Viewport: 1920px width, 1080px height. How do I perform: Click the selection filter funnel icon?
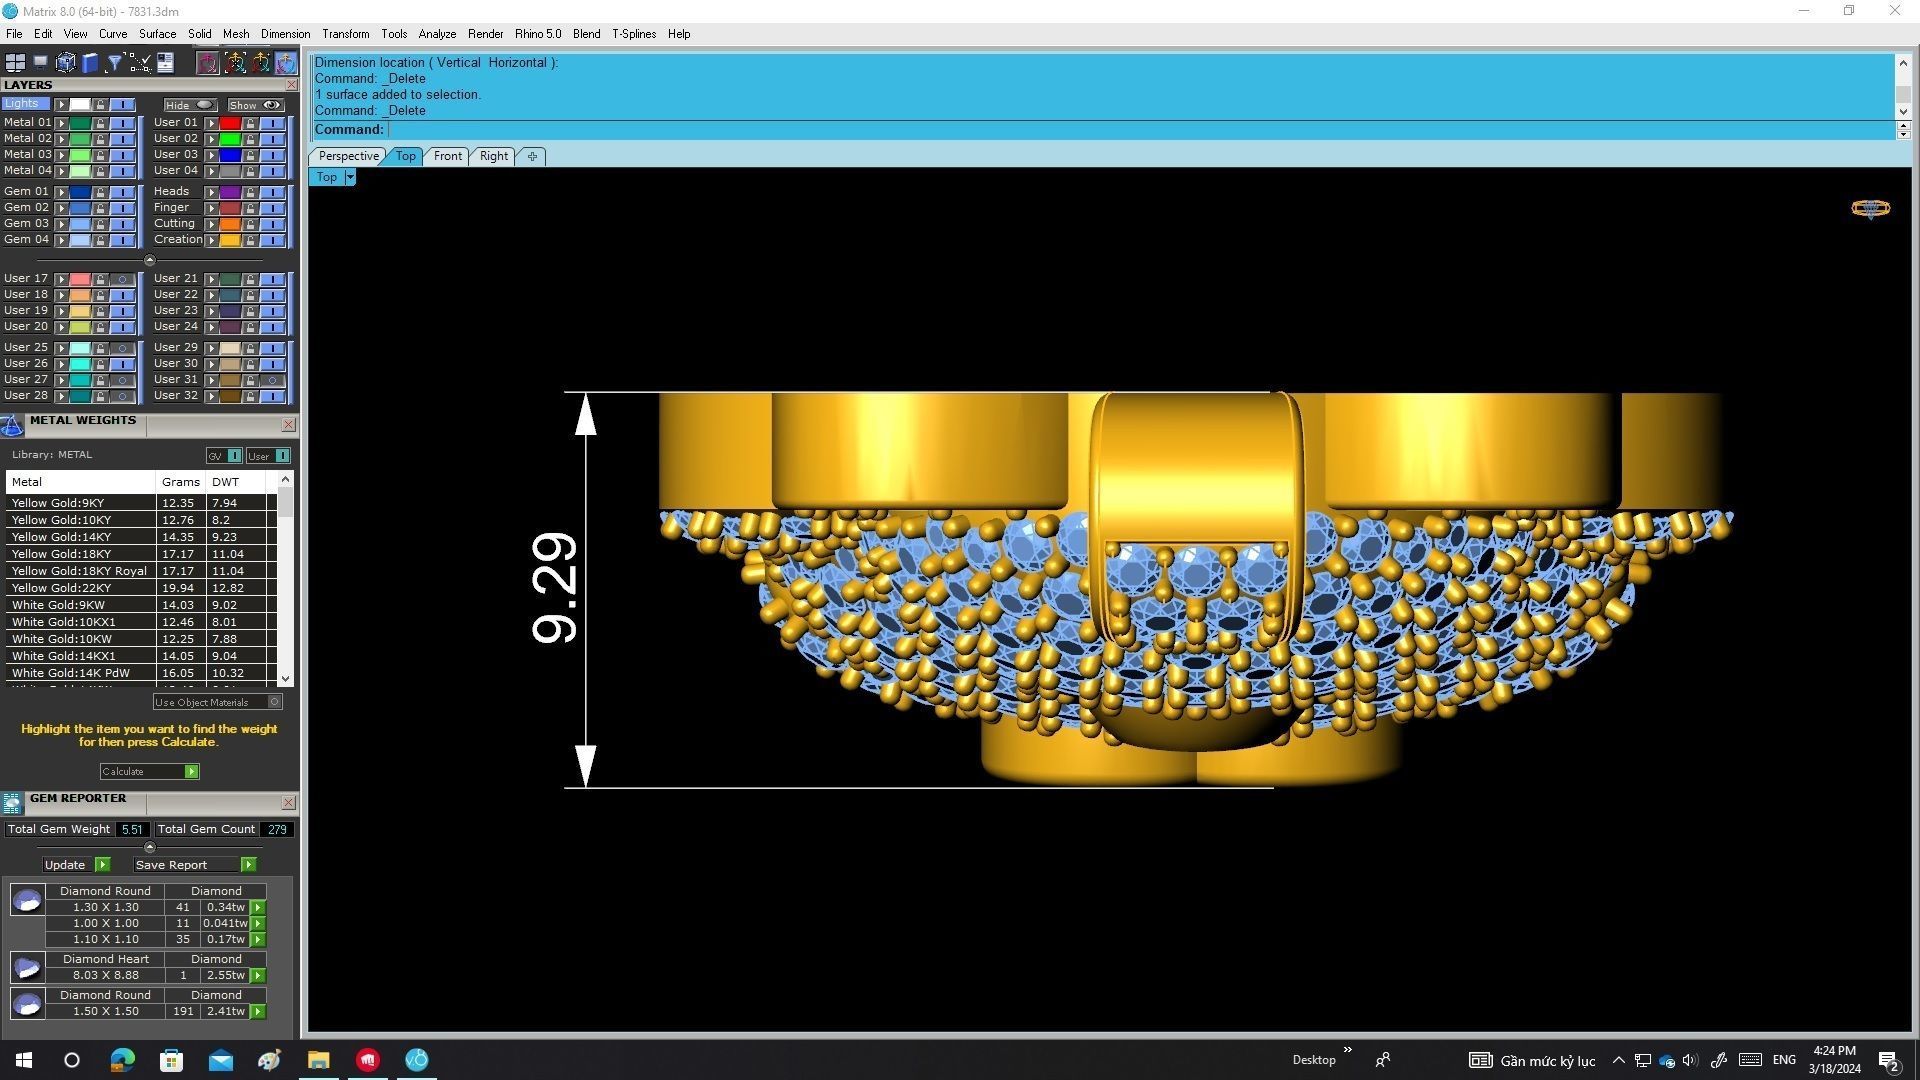pyautogui.click(x=115, y=63)
